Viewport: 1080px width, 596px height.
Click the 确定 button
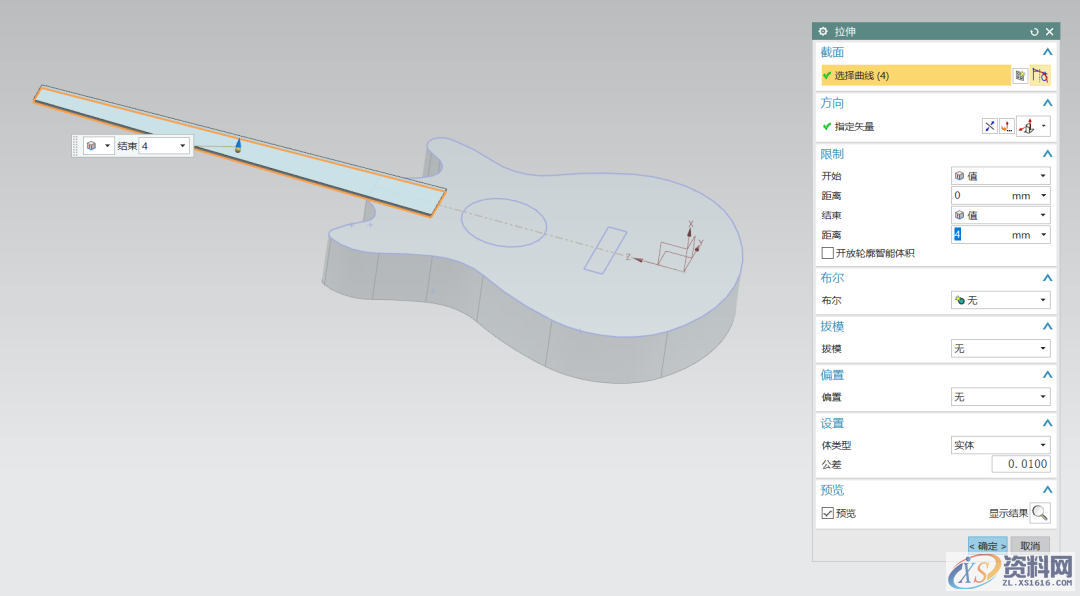987,546
